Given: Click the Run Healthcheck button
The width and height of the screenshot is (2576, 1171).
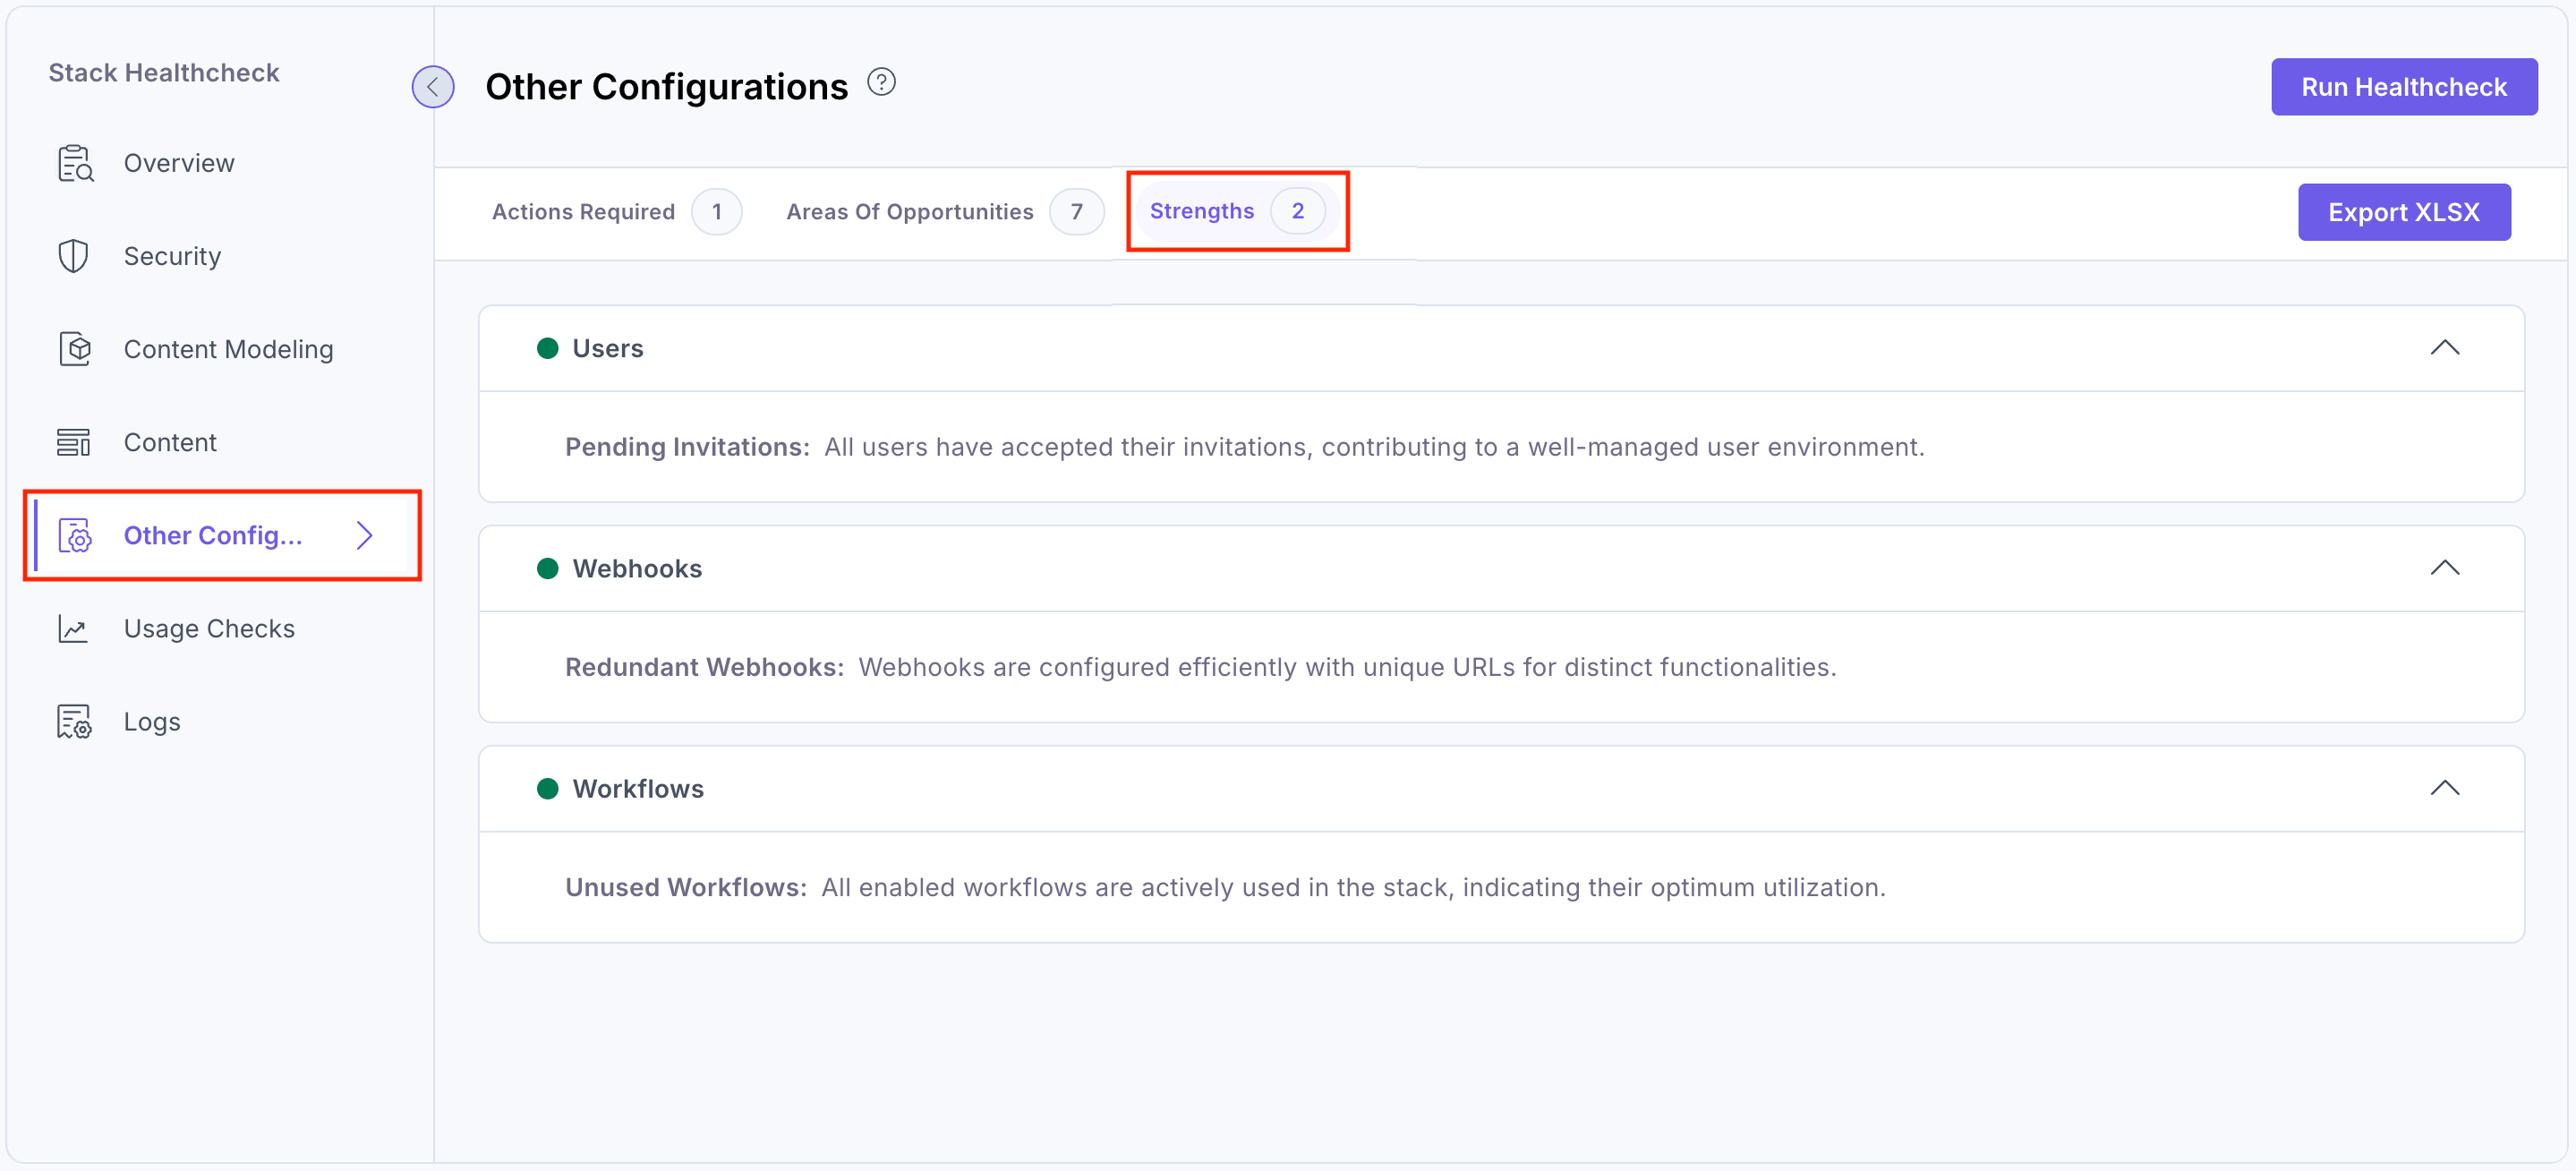Looking at the screenshot, I should click(2404, 87).
